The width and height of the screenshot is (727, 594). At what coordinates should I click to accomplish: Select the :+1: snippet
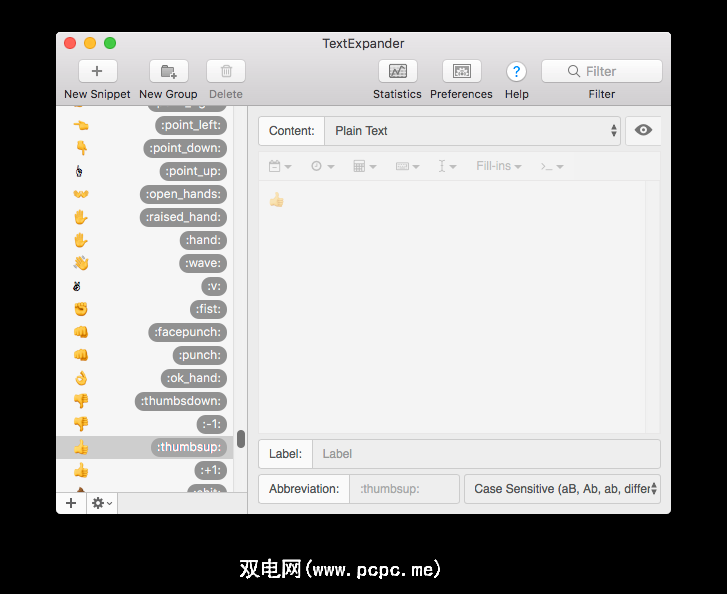click(x=145, y=470)
